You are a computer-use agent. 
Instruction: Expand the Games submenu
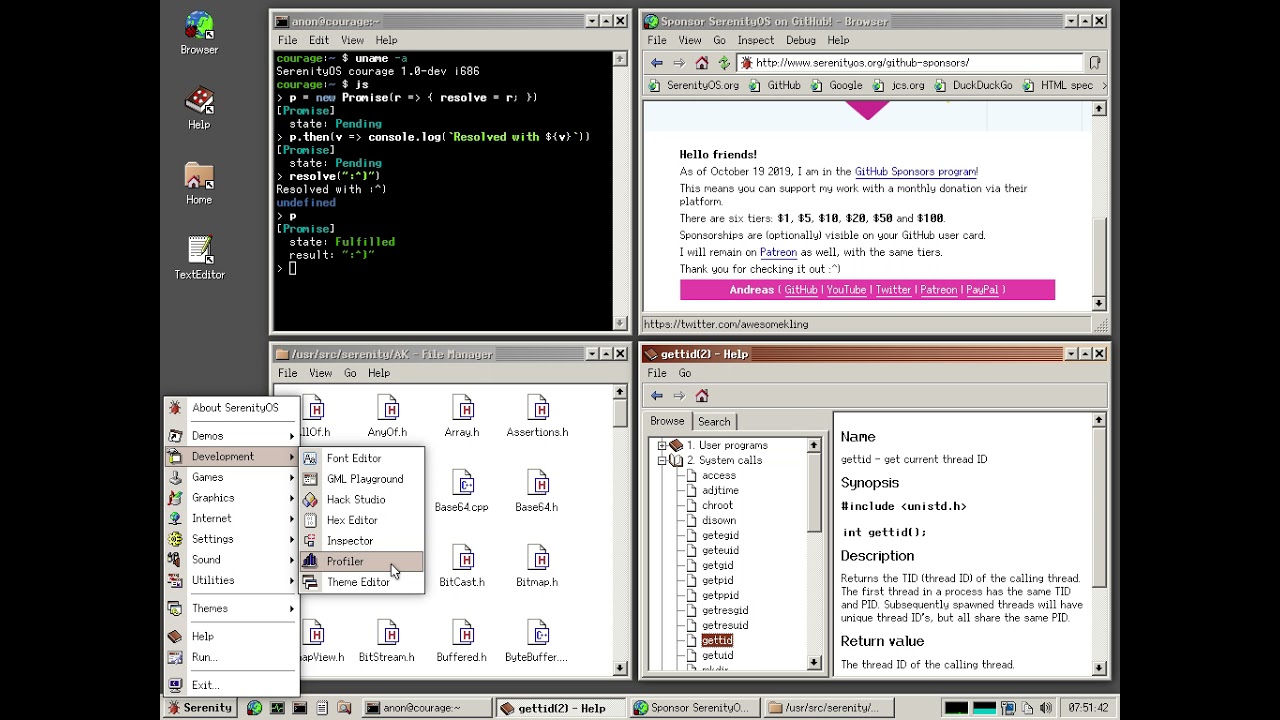(x=231, y=477)
